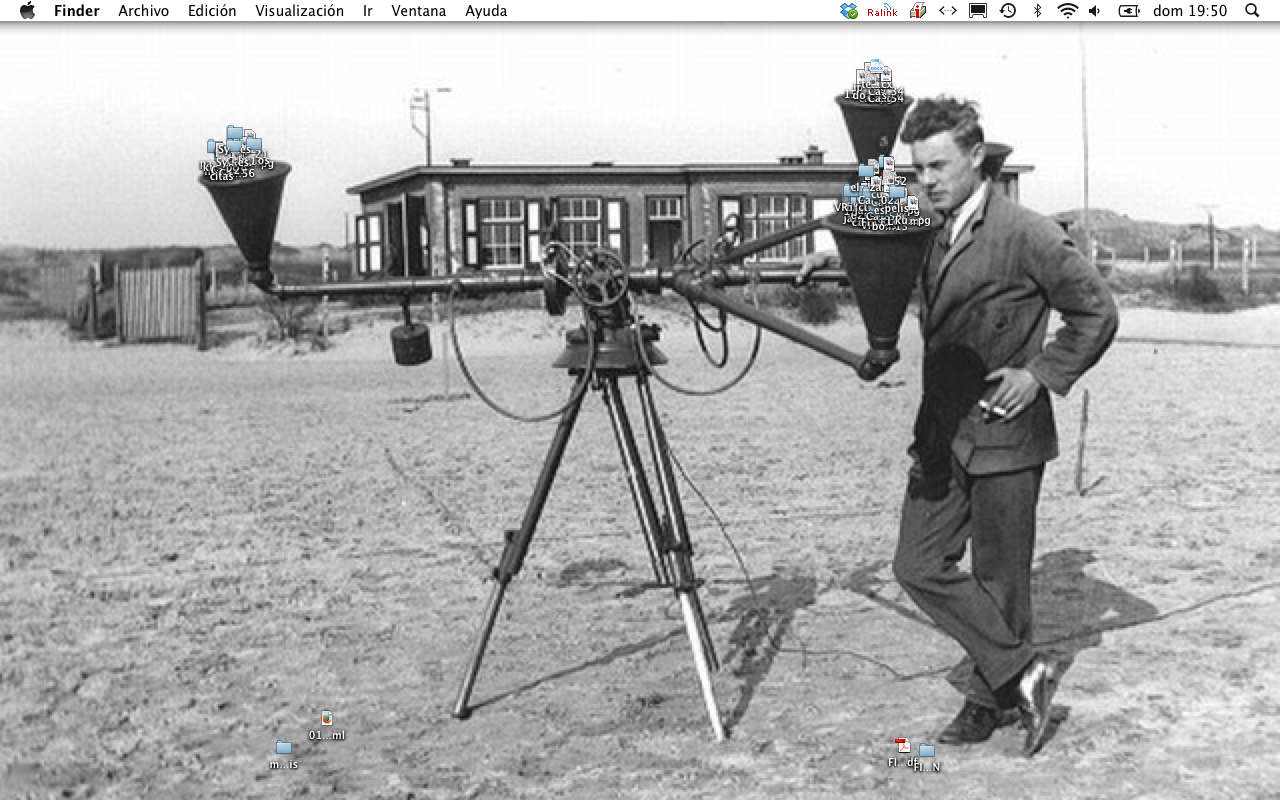Open Spotlight search magnifying glass
1280x800 pixels.
pyautogui.click(x=1252, y=11)
